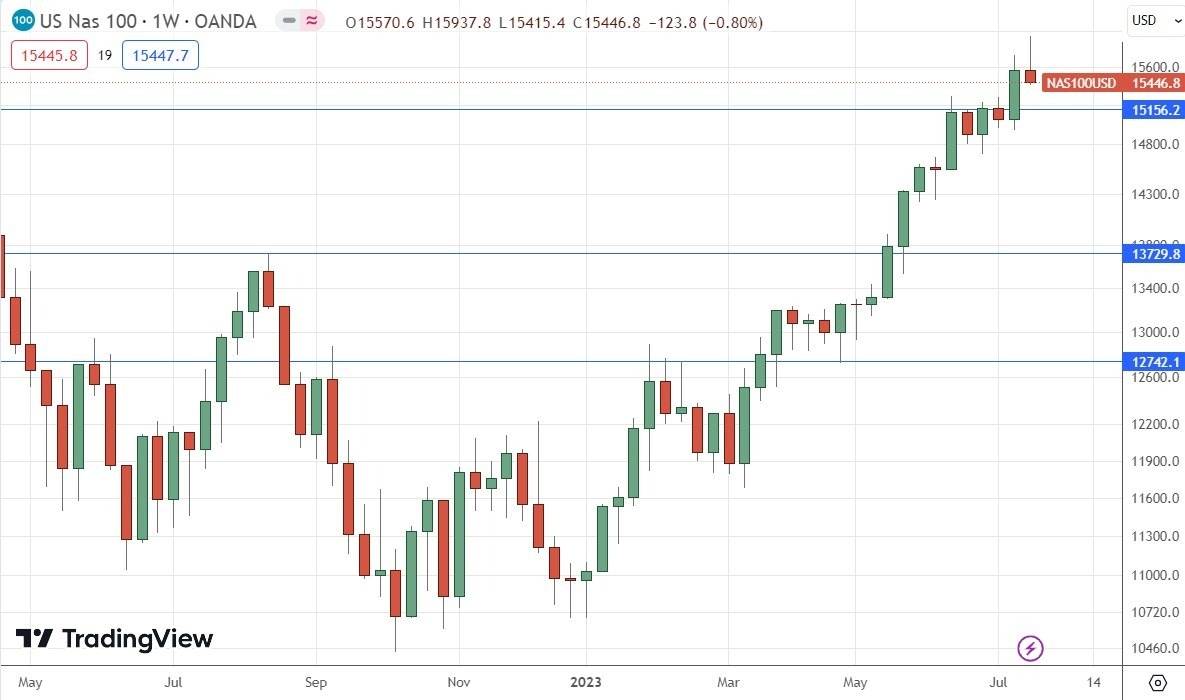This screenshot has width=1185, height=700.
Task: Select the 1W timeframe label
Action: [166, 20]
